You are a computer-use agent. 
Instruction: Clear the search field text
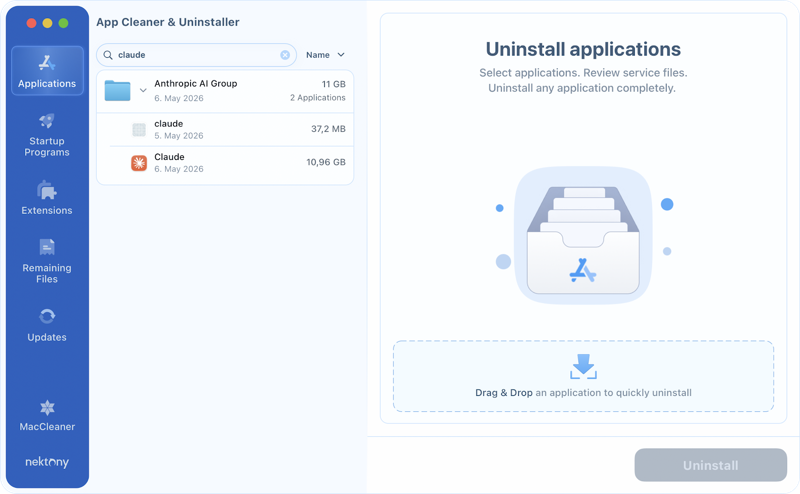[x=285, y=55]
